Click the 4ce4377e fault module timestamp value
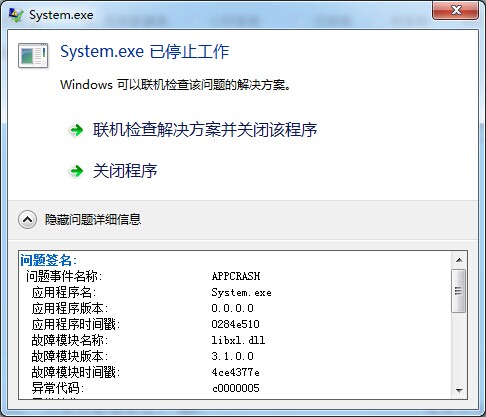486x417 pixels. point(236,372)
